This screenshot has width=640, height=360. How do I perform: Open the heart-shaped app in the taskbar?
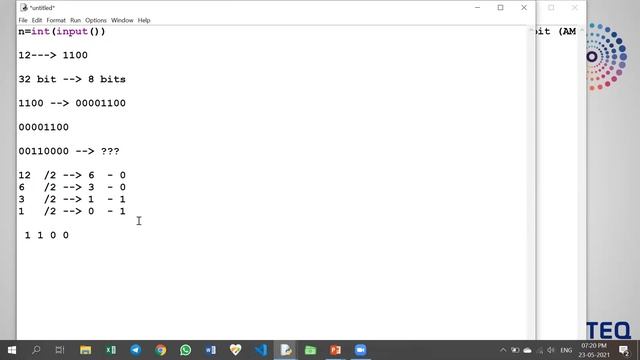click(236, 350)
